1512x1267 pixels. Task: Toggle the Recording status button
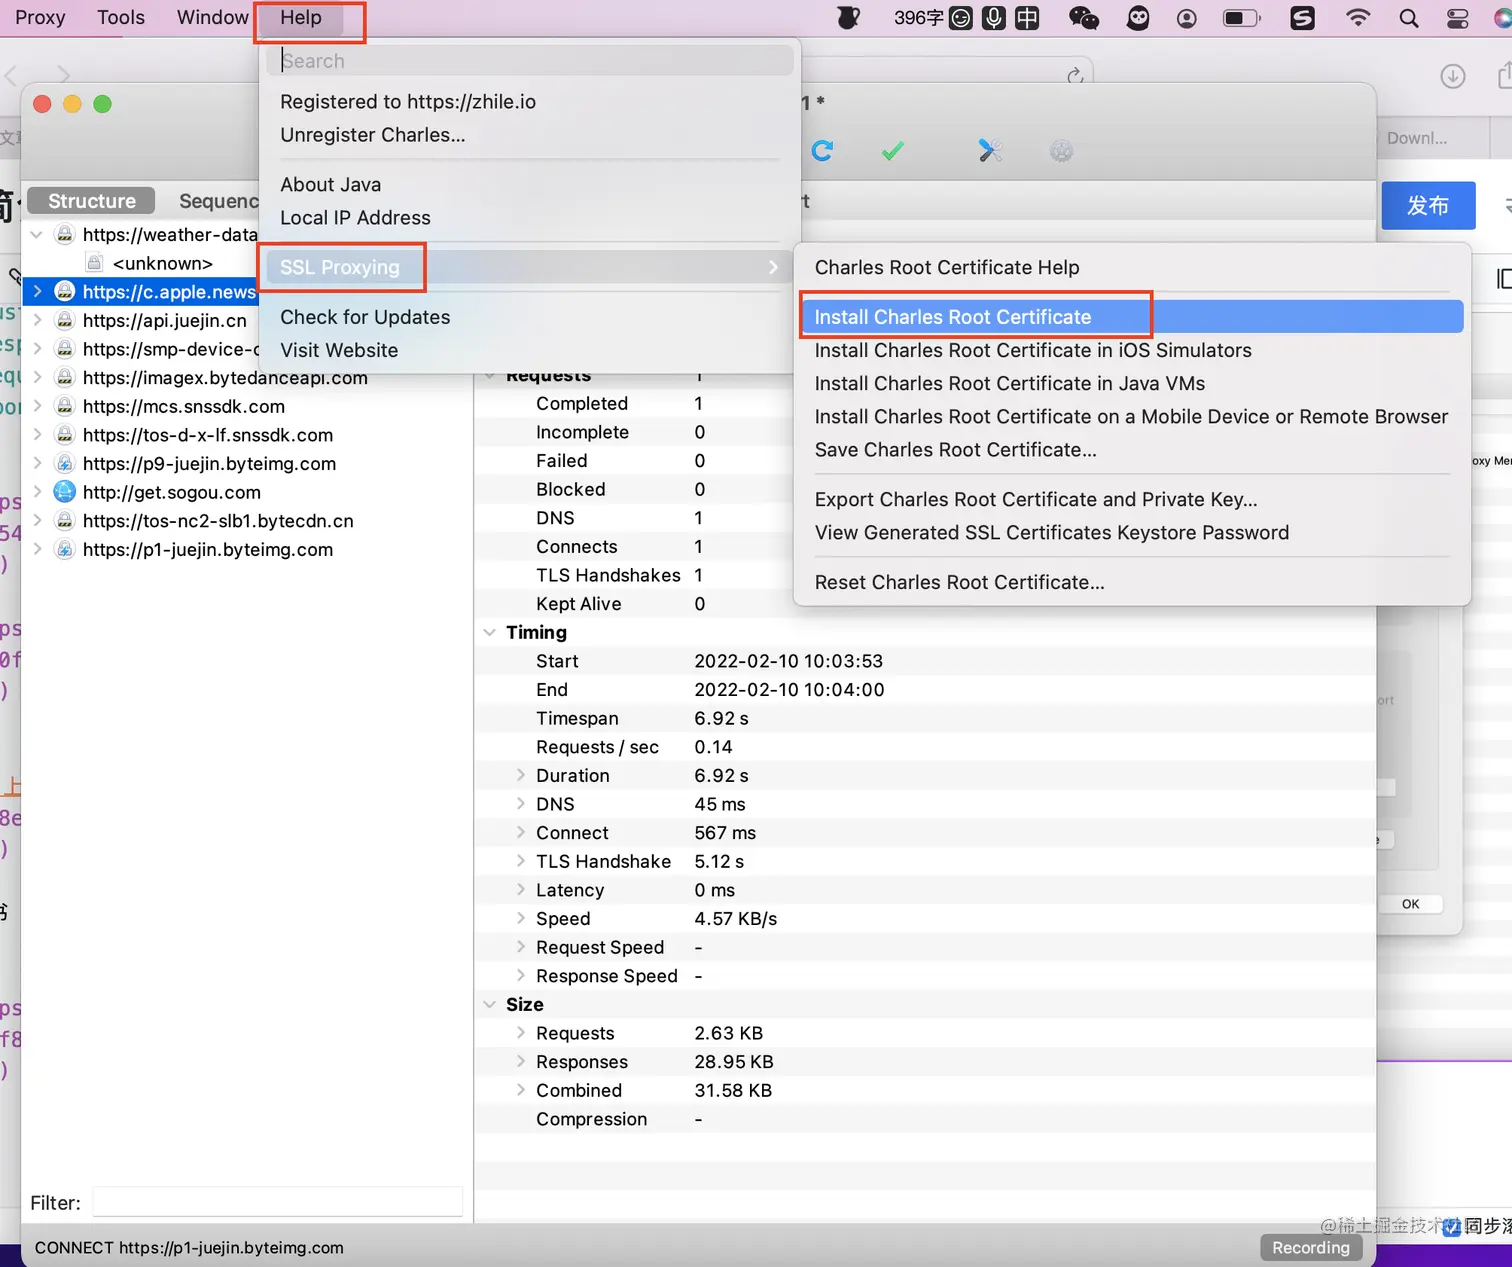point(1311,1247)
